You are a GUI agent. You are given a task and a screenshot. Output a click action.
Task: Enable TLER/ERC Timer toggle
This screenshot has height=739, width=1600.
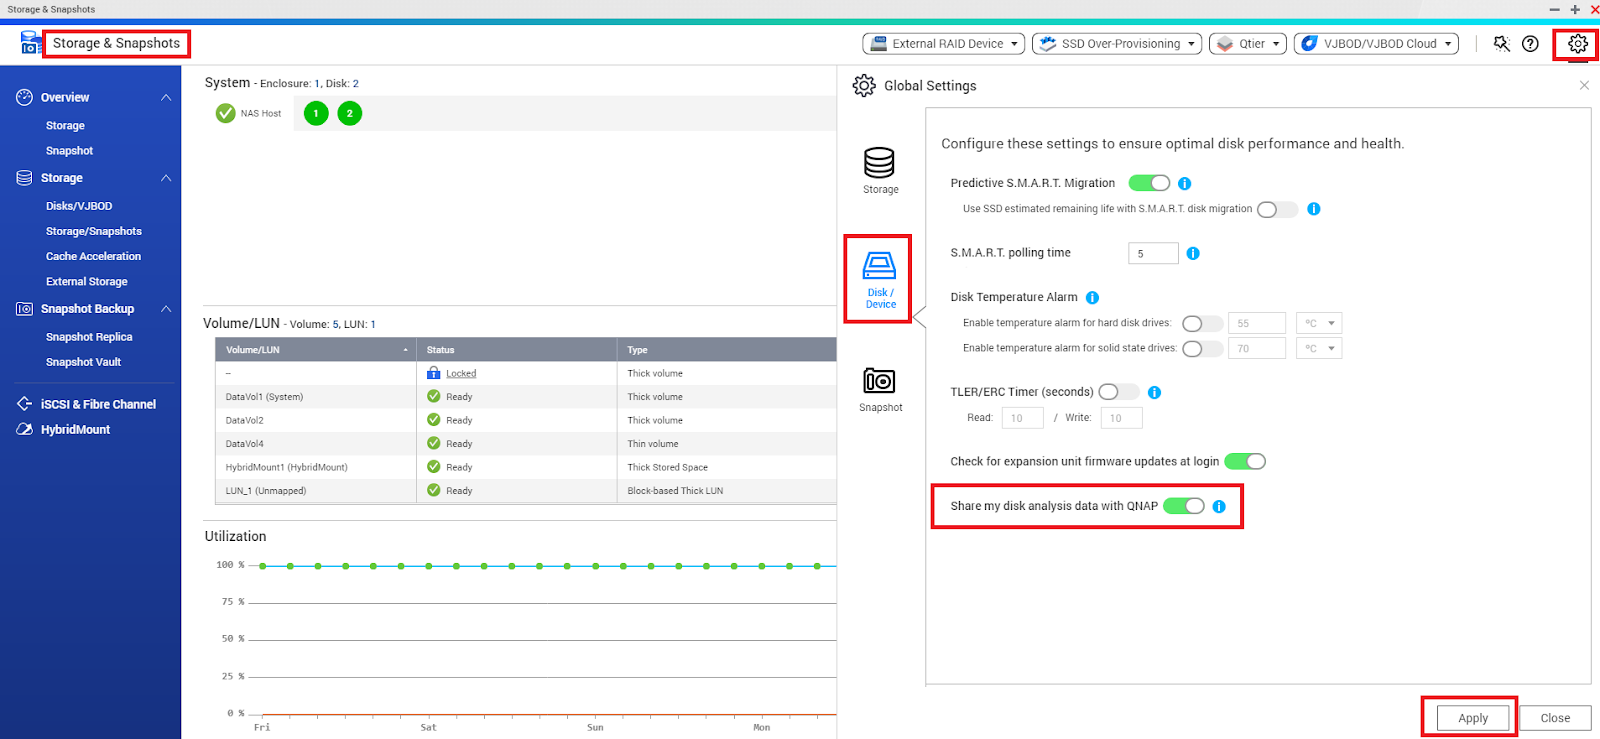(1118, 392)
